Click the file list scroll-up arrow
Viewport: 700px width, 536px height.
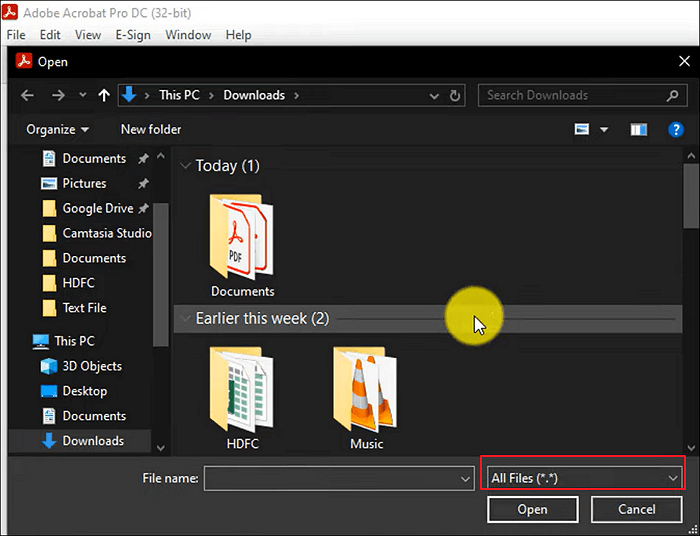tap(691, 156)
